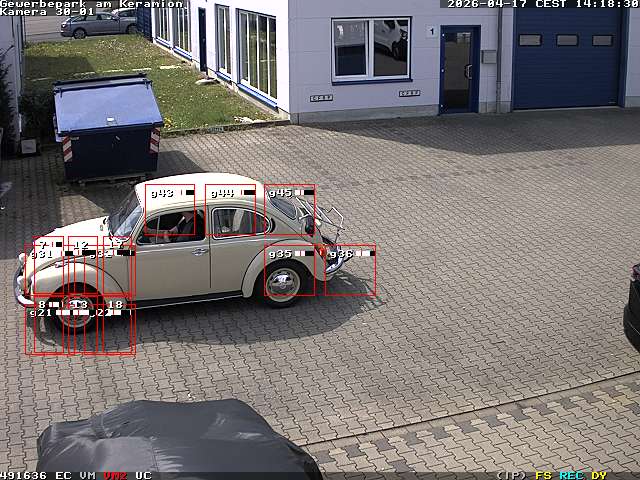Screen dimensions: 640x480
Task: Select the g44 detection box on side window
Action: pos(230,210)
